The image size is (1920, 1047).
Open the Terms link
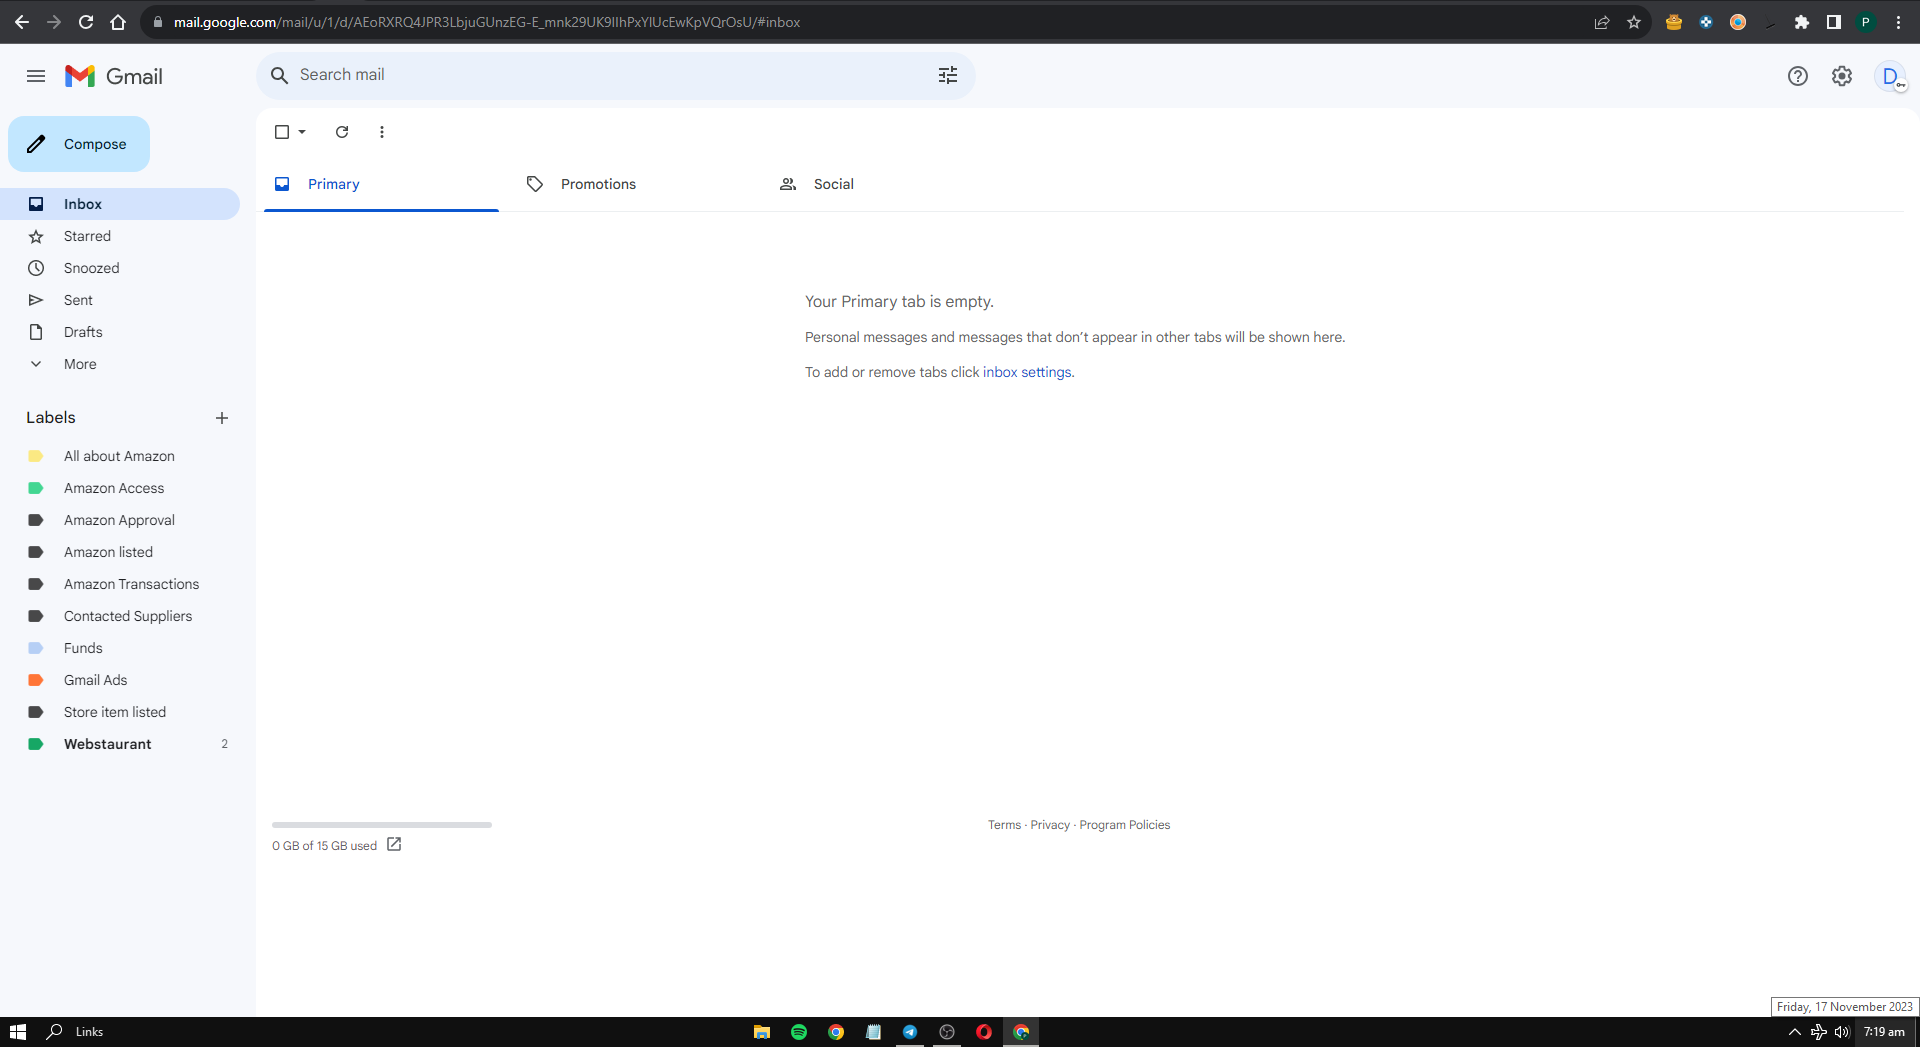[x=1004, y=825]
